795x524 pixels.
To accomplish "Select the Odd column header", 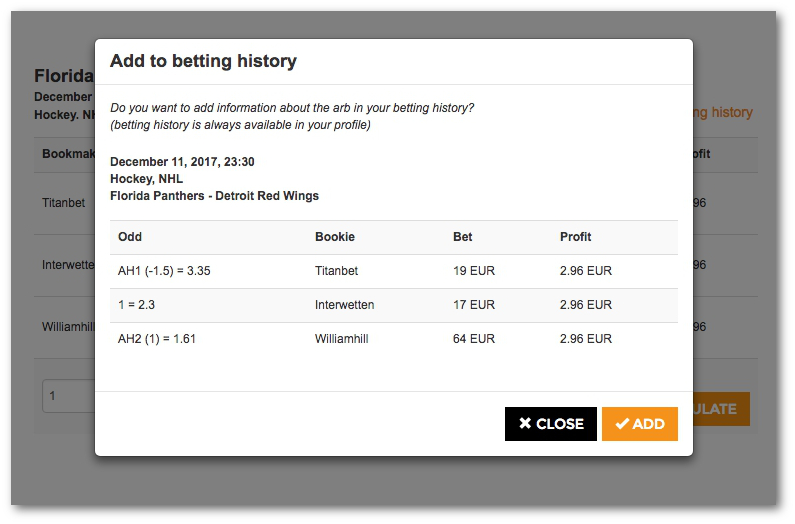I will [x=130, y=237].
